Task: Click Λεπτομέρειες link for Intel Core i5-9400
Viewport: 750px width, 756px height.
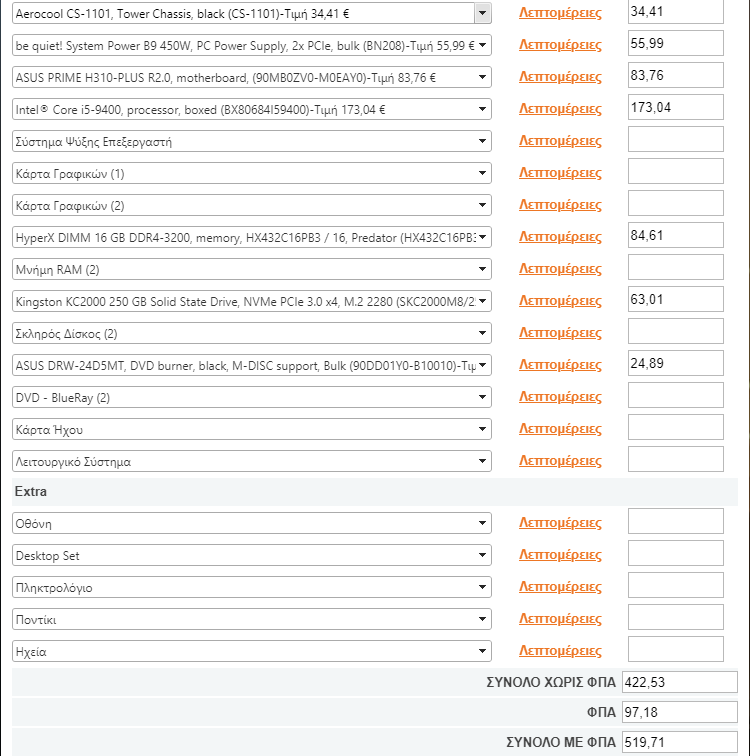Action: tap(560, 109)
